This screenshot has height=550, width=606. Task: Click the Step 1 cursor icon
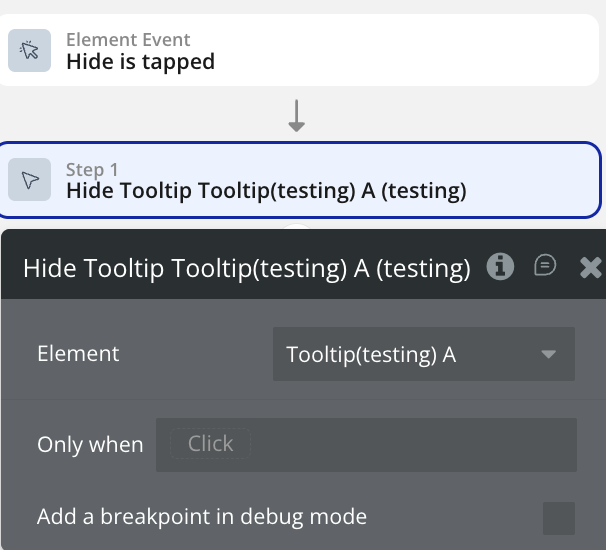point(30,180)
